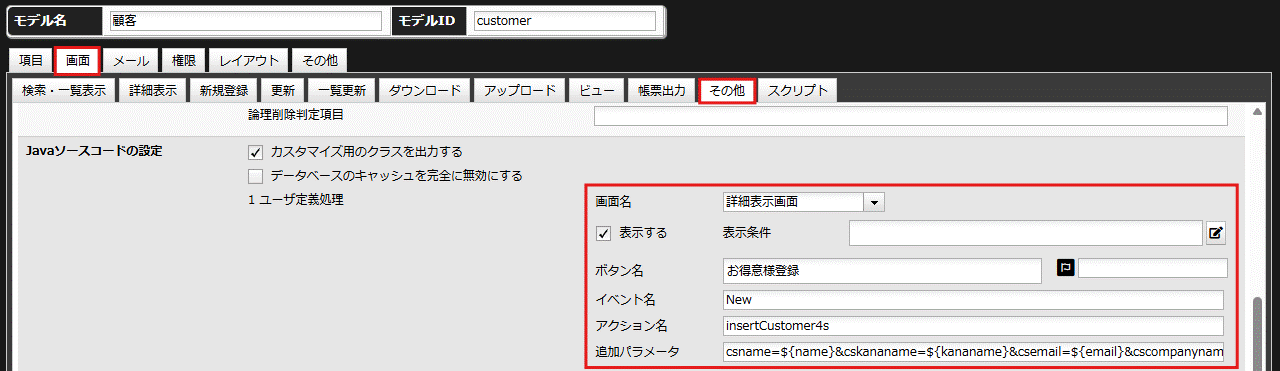1280x371 pixels.
Task: Click the アクション名 field insertCustomer4s
Action: pos(973,326)
